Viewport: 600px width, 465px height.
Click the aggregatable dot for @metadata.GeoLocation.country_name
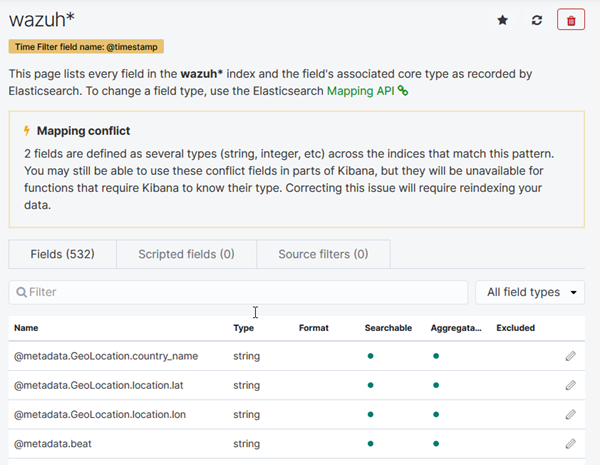pos(436,356)
